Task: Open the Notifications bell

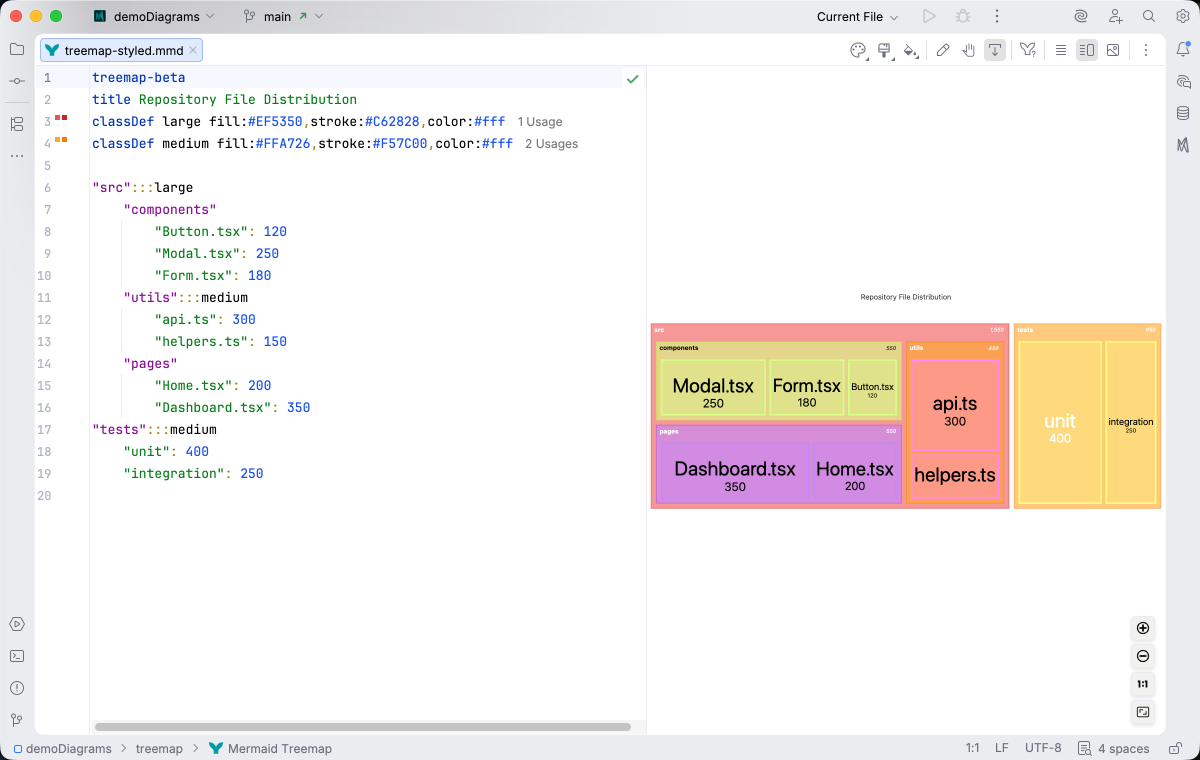Action: [x=1183, y=49]
